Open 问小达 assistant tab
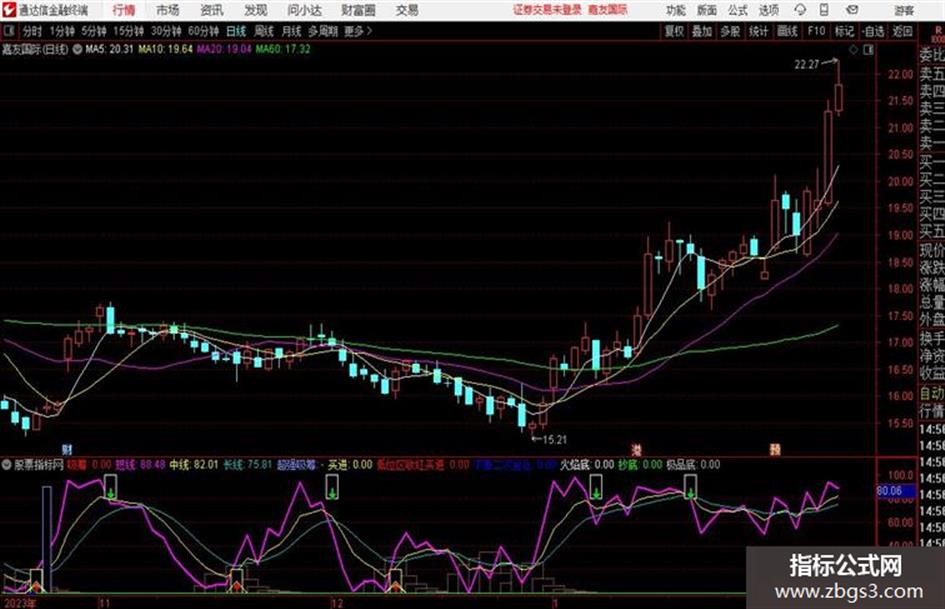 [304, 10]
